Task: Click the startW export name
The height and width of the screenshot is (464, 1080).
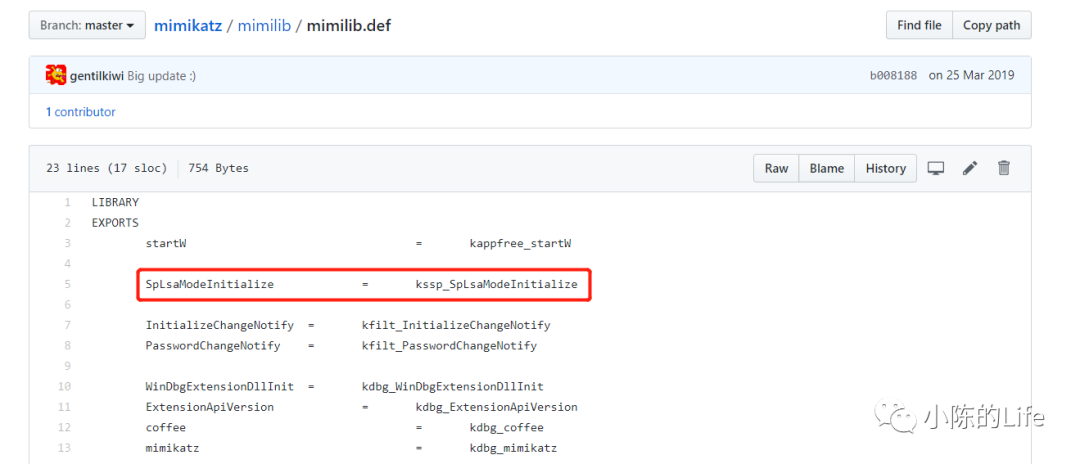Action: [166, 243]
